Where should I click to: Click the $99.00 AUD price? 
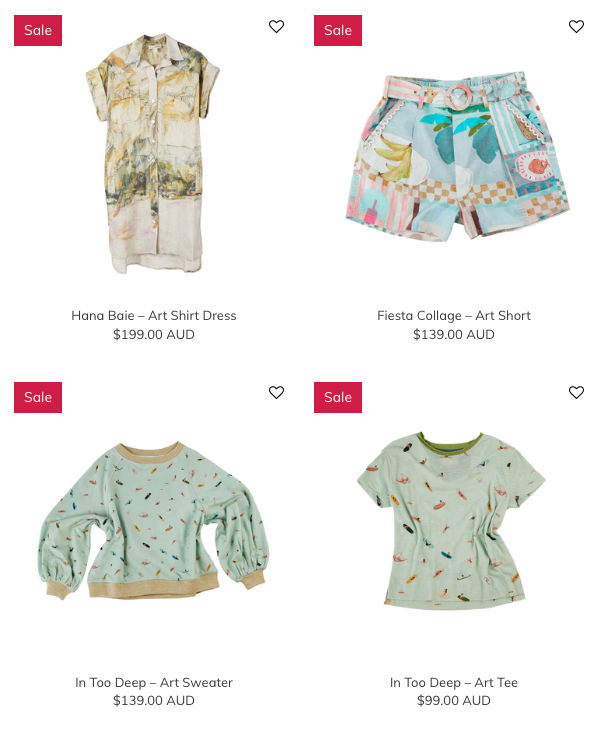coord(454,700)
